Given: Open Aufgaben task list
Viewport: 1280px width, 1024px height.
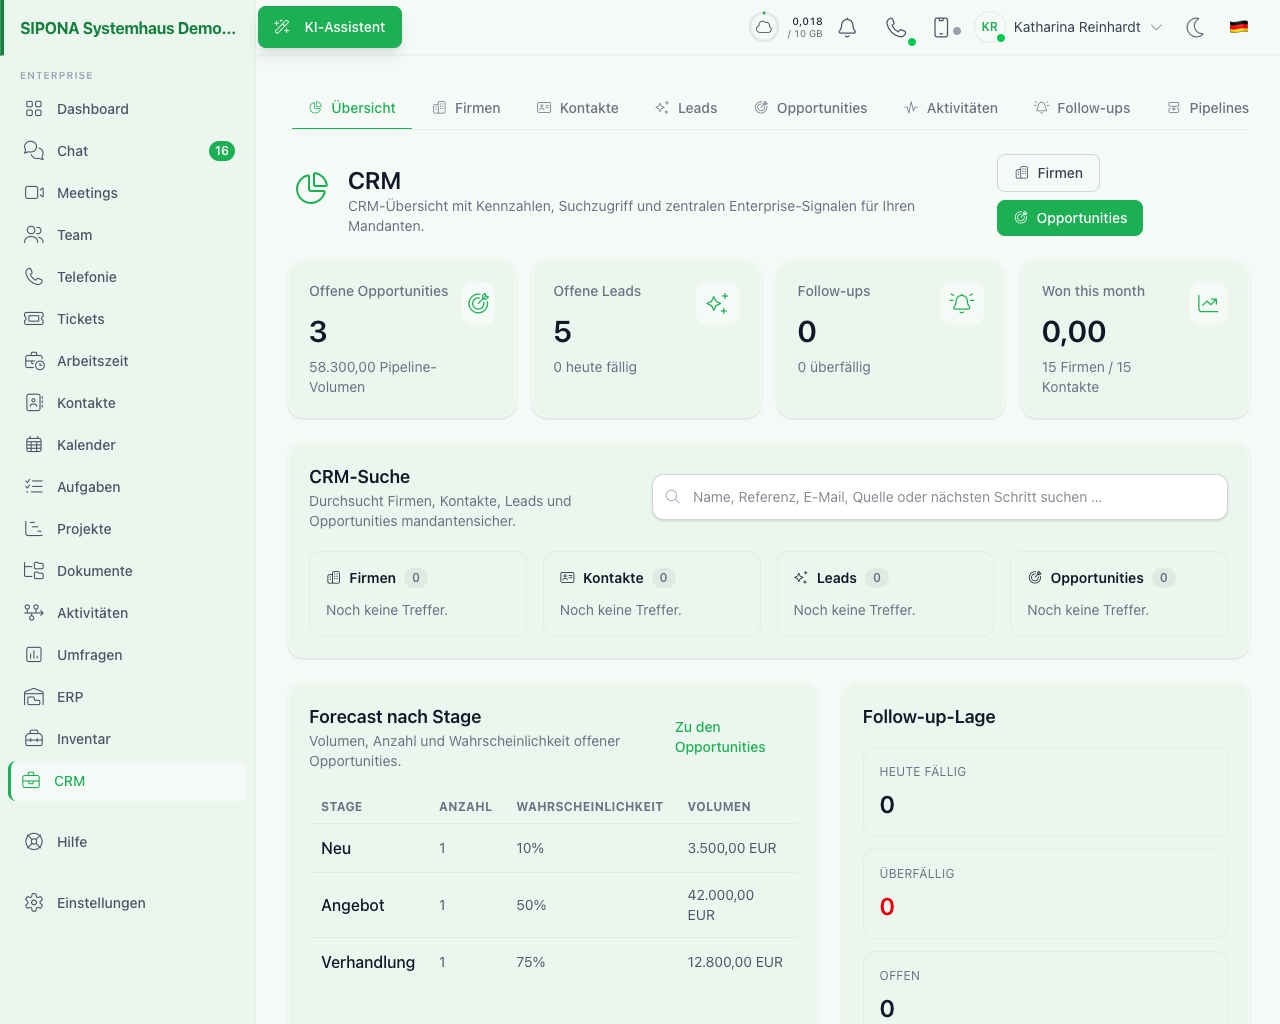Looking at the screenshot, I should tap(128, 487).
